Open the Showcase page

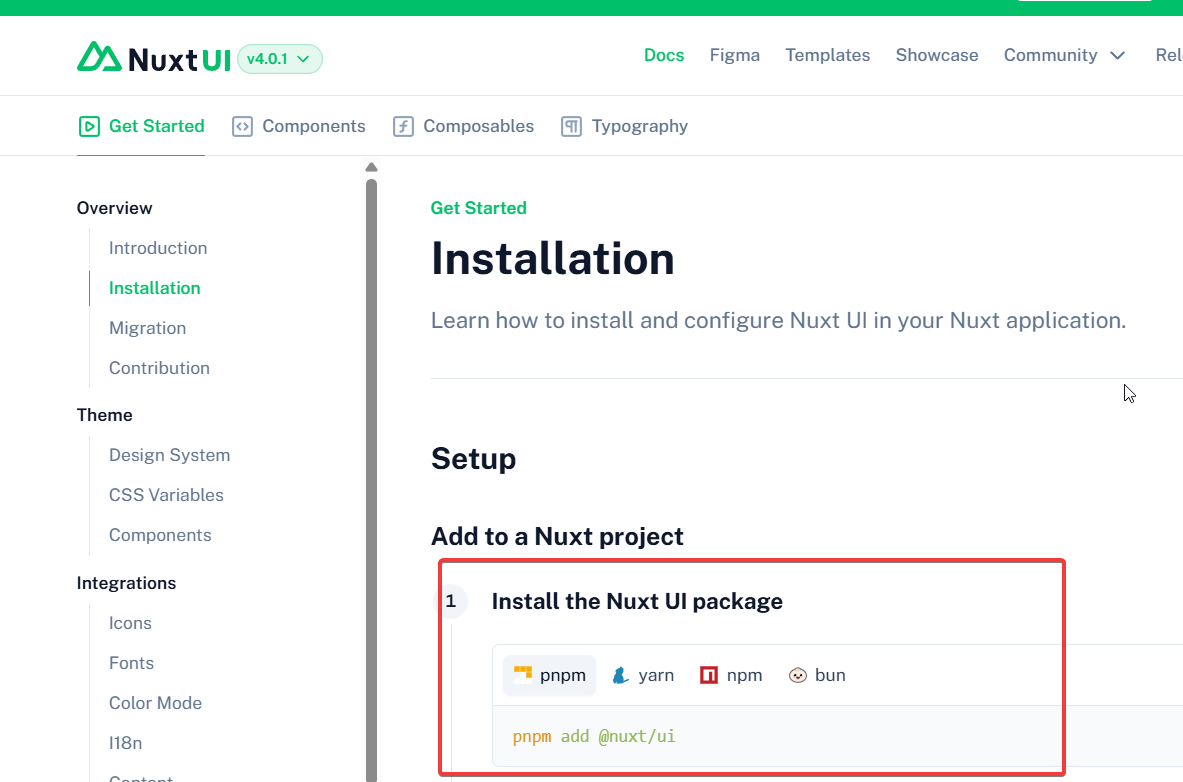click(936, 55)
